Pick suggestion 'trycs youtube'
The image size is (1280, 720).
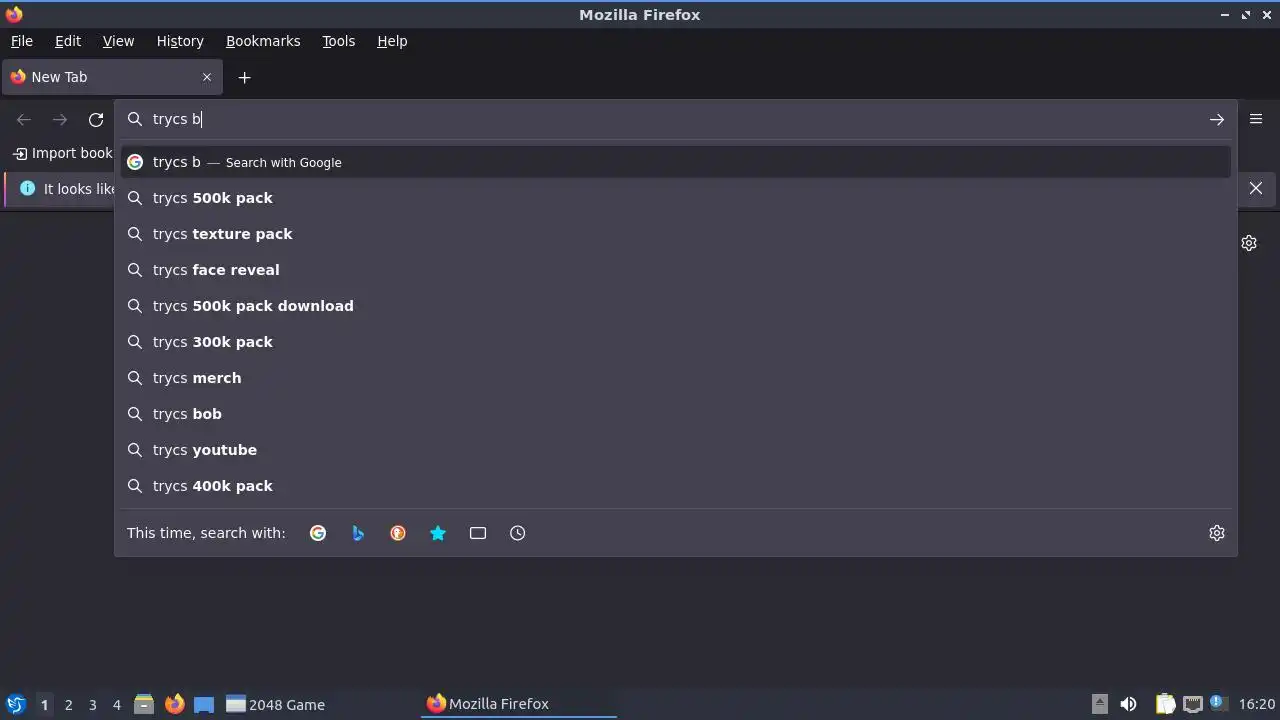tap(675, 450)
